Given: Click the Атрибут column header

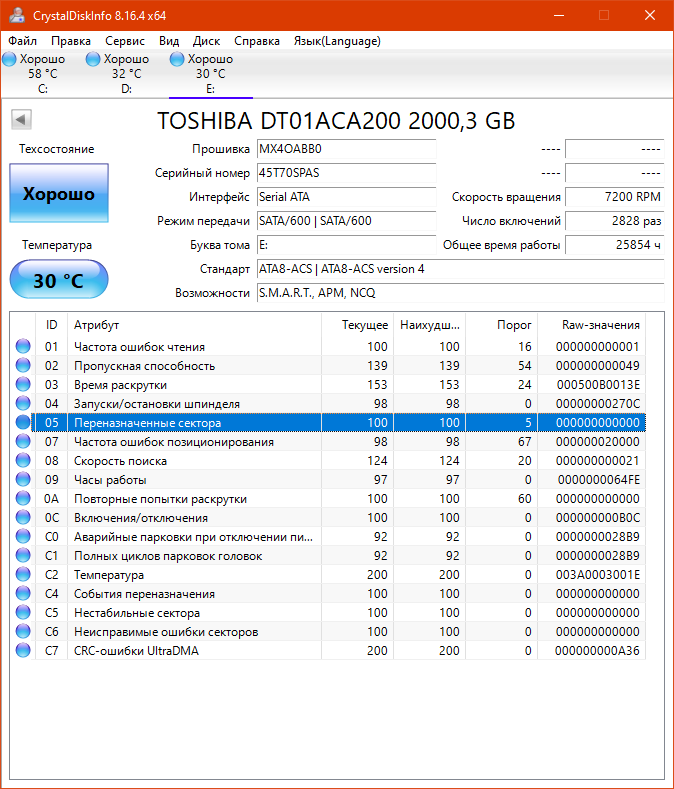Looking at the screenshot, I should (x=194, y=325).
